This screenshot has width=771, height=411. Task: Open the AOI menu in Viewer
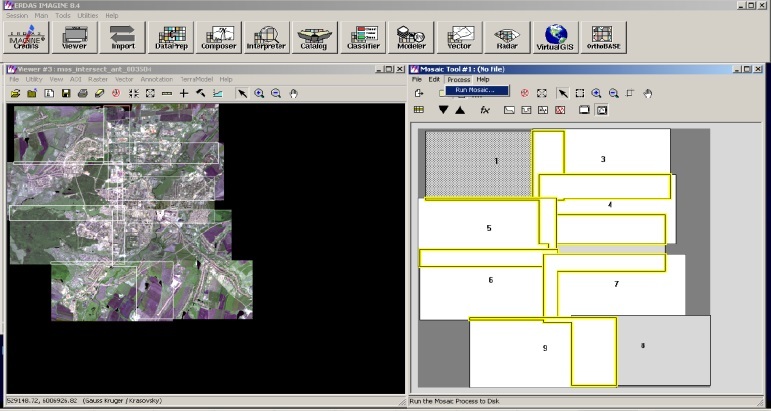(75, 79)
